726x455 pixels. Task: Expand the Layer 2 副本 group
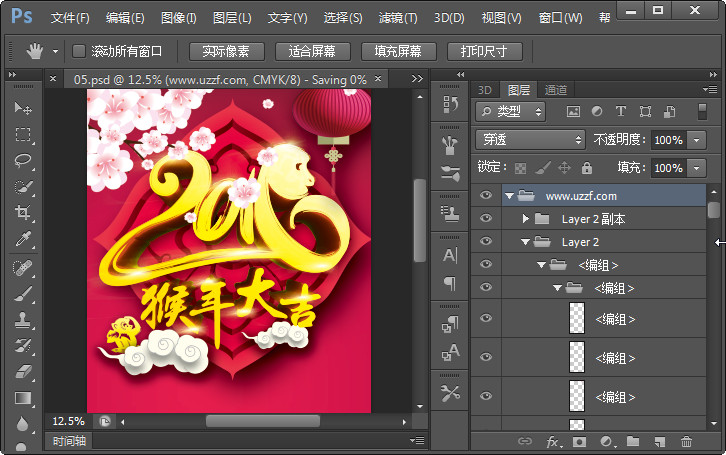[x=526, y=218]
